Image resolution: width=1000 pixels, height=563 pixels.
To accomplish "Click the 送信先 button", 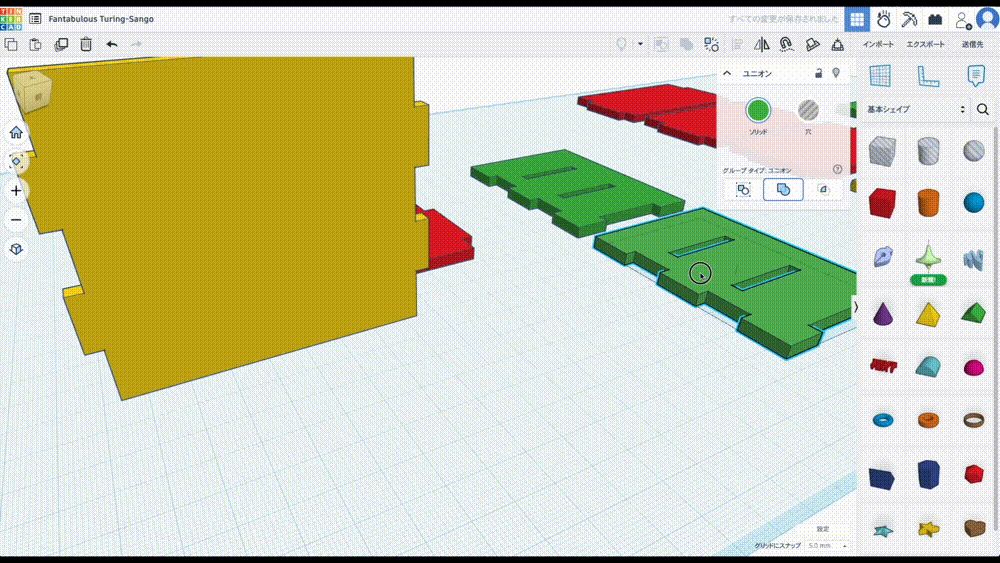I will tap(972, 45).
